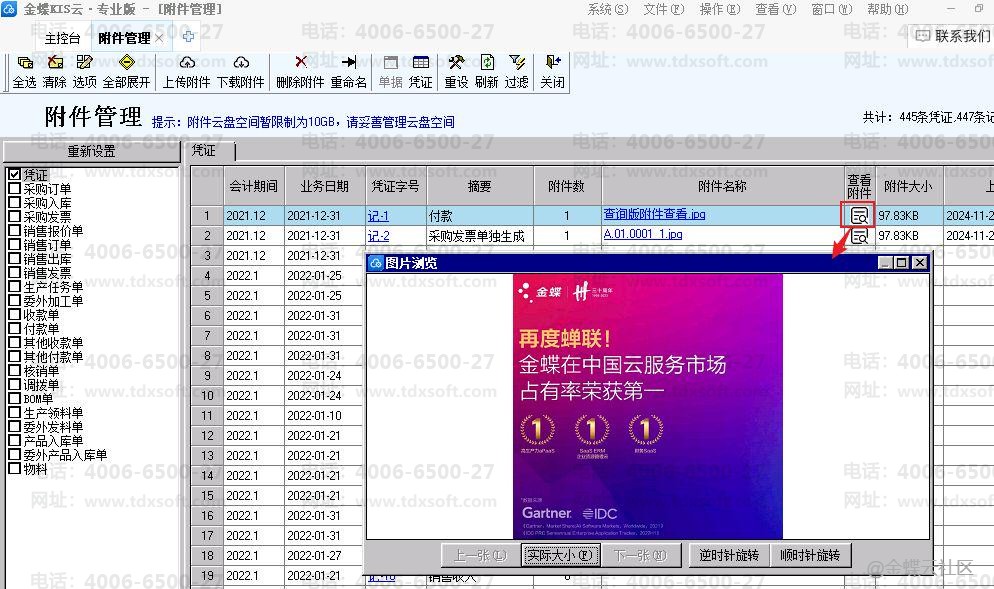994x589 pixels.
Task: Click the 重命名 (rename) toolbar icon
Action: pyautogui.click(x=349, y=62)
